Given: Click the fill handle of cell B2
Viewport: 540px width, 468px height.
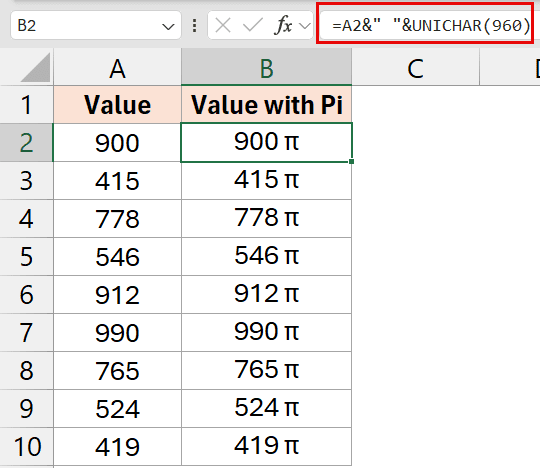Looking at the screenshot, I should tap(351, 161).
